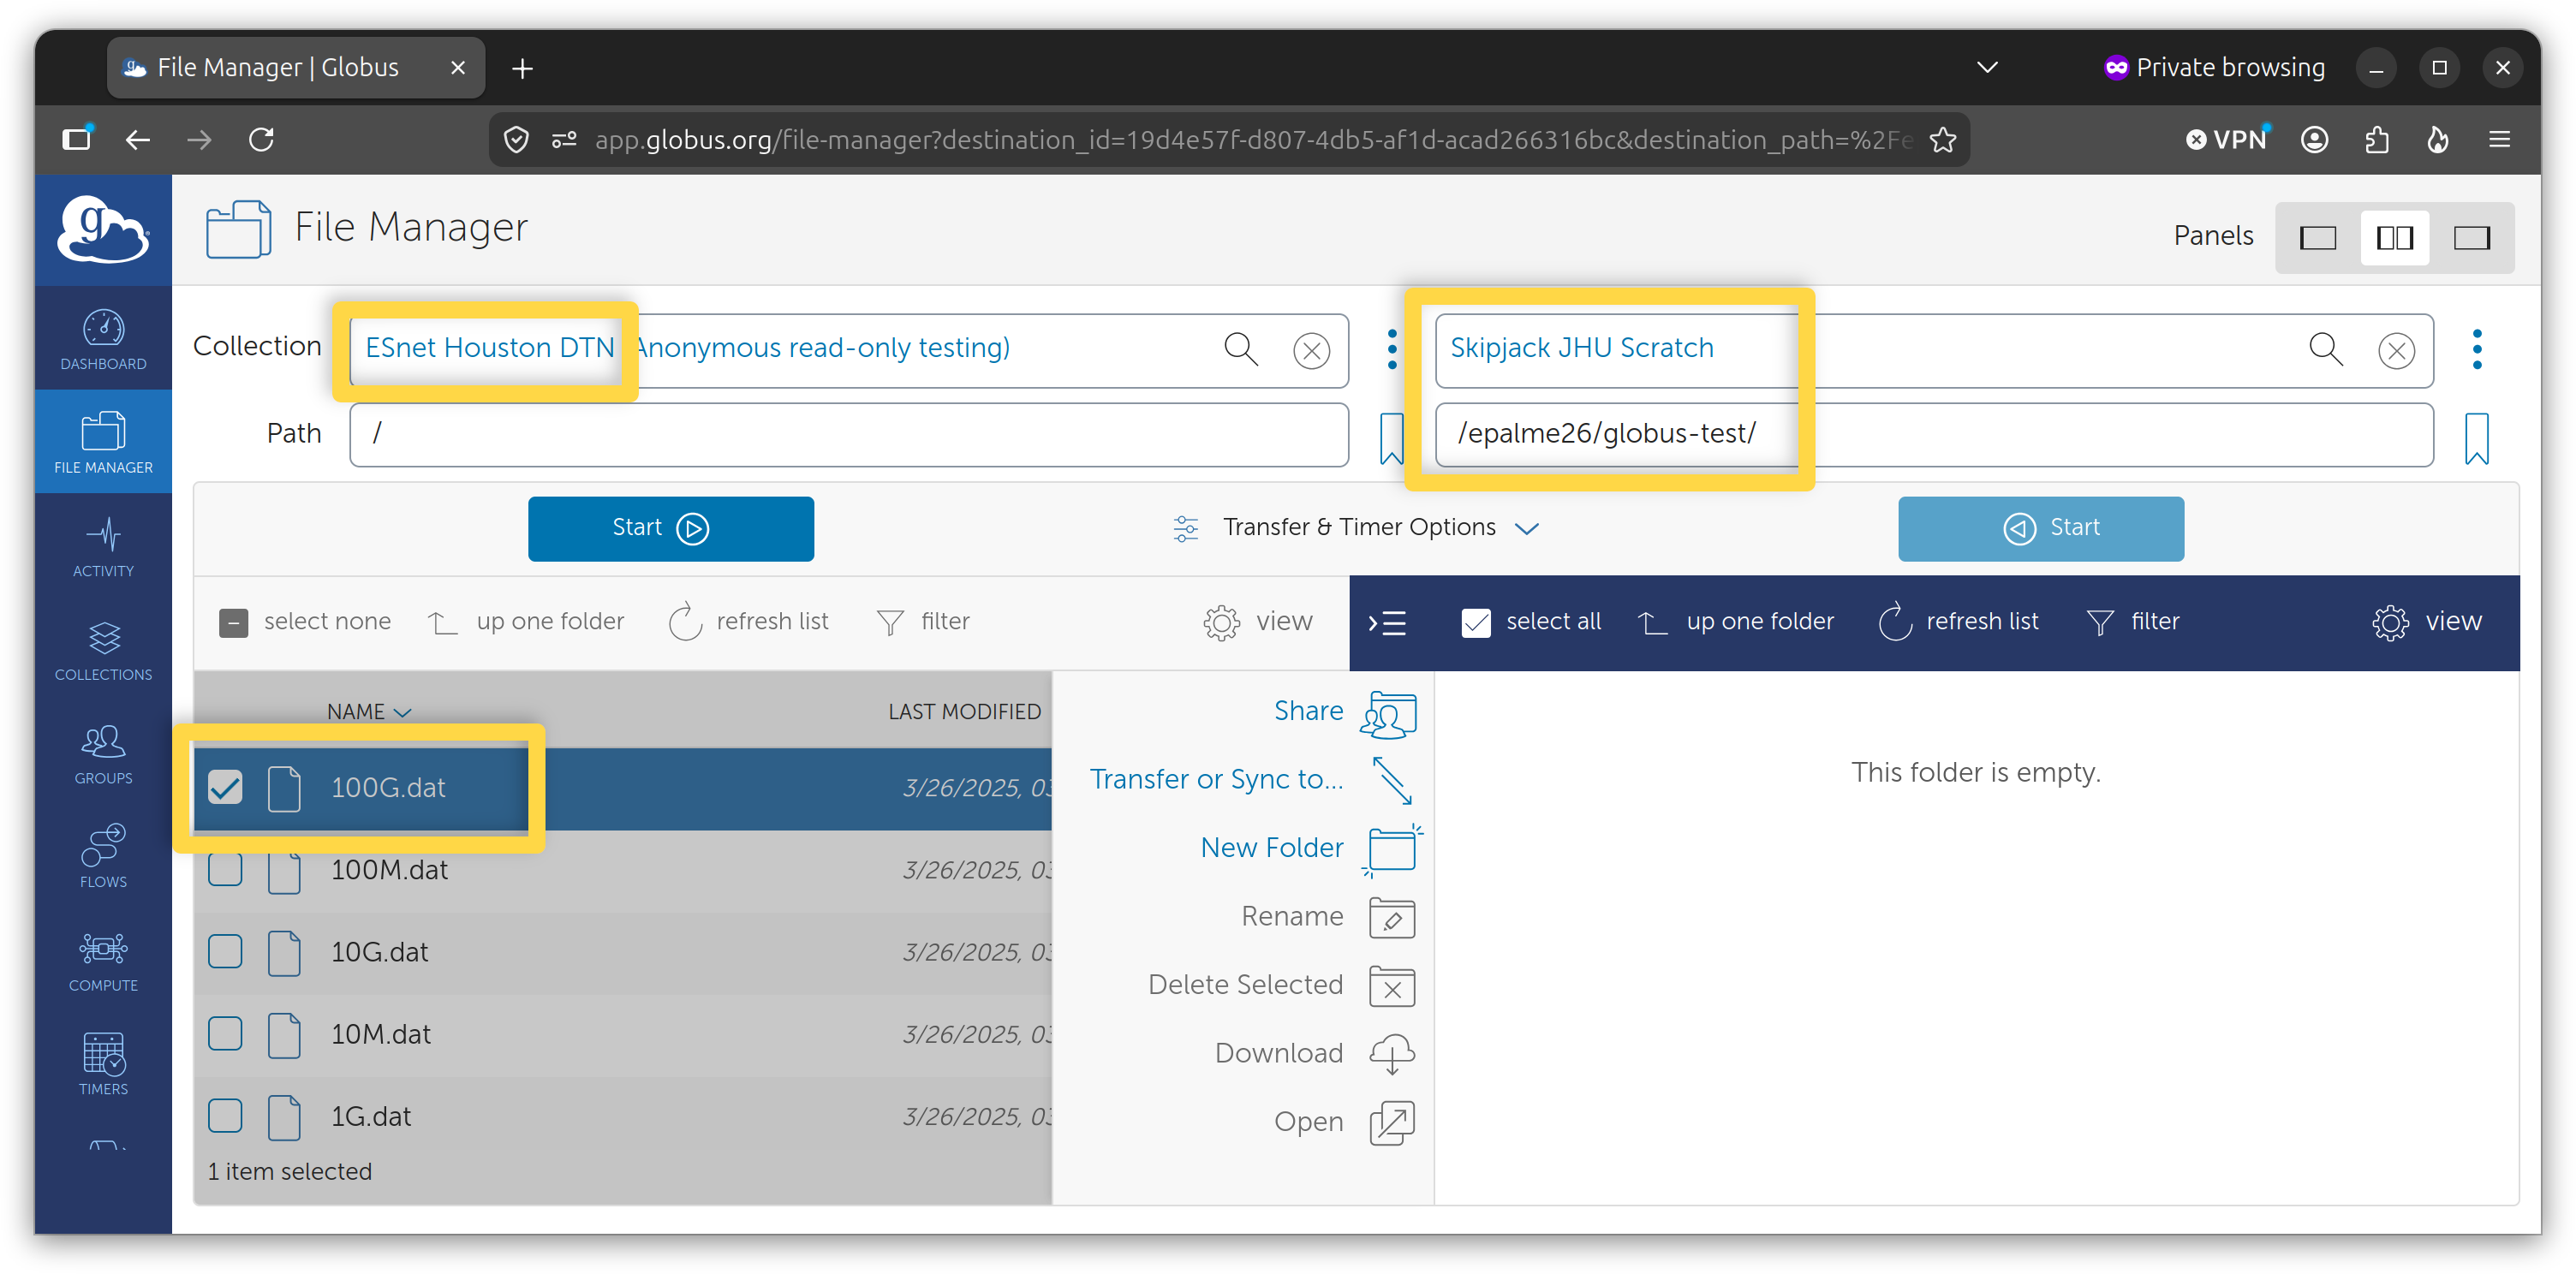Click Download action
The width and height of the screenshot is (2576, 1274).
[x=1315, y=1054]
